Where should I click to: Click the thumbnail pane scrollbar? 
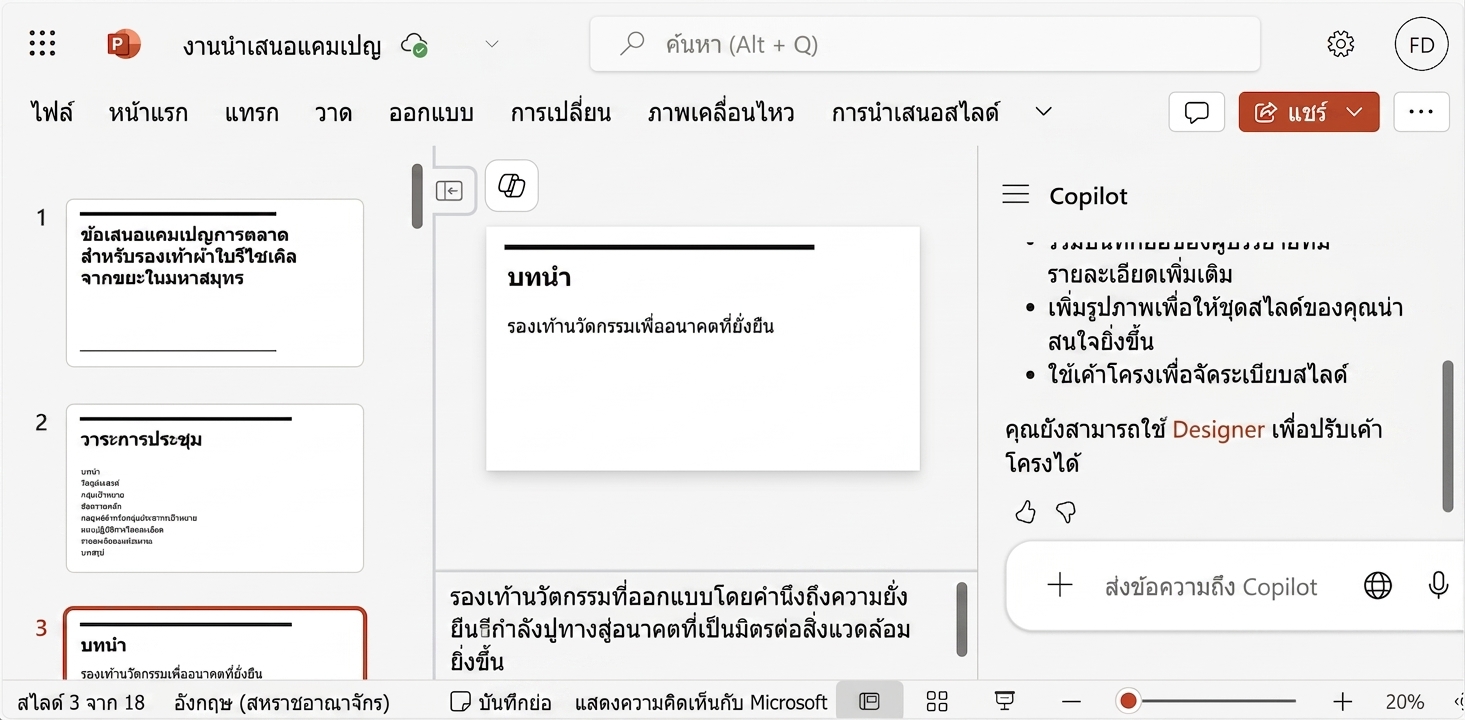[418, 197]
